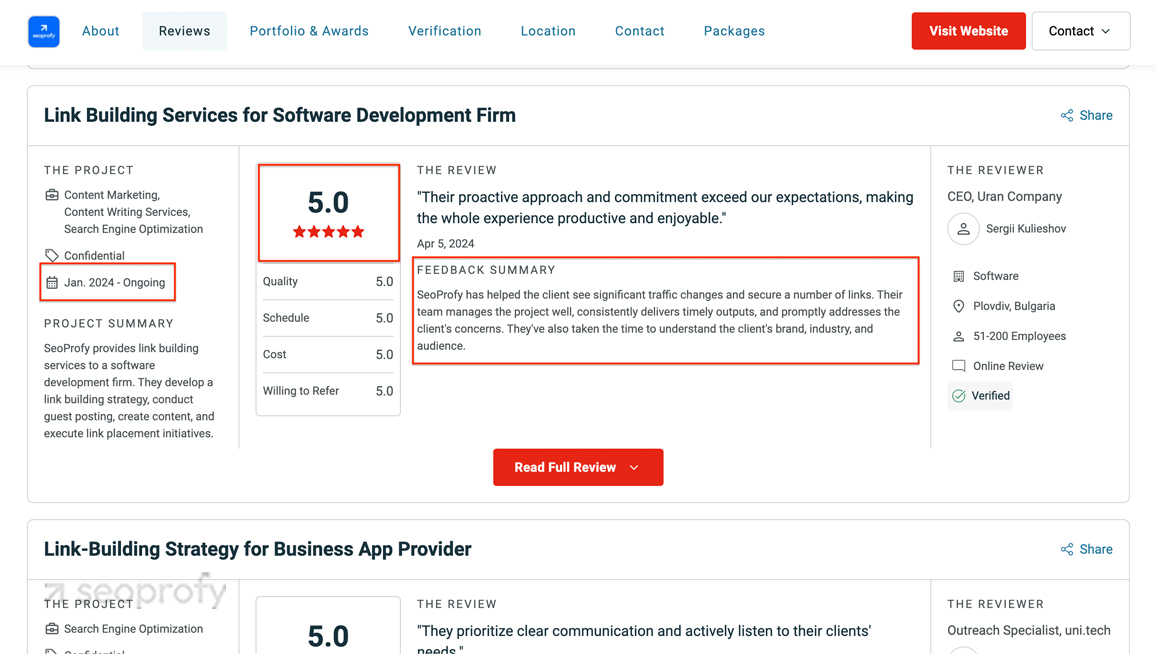Click the red Visit Website button

[x=968, y=31]
